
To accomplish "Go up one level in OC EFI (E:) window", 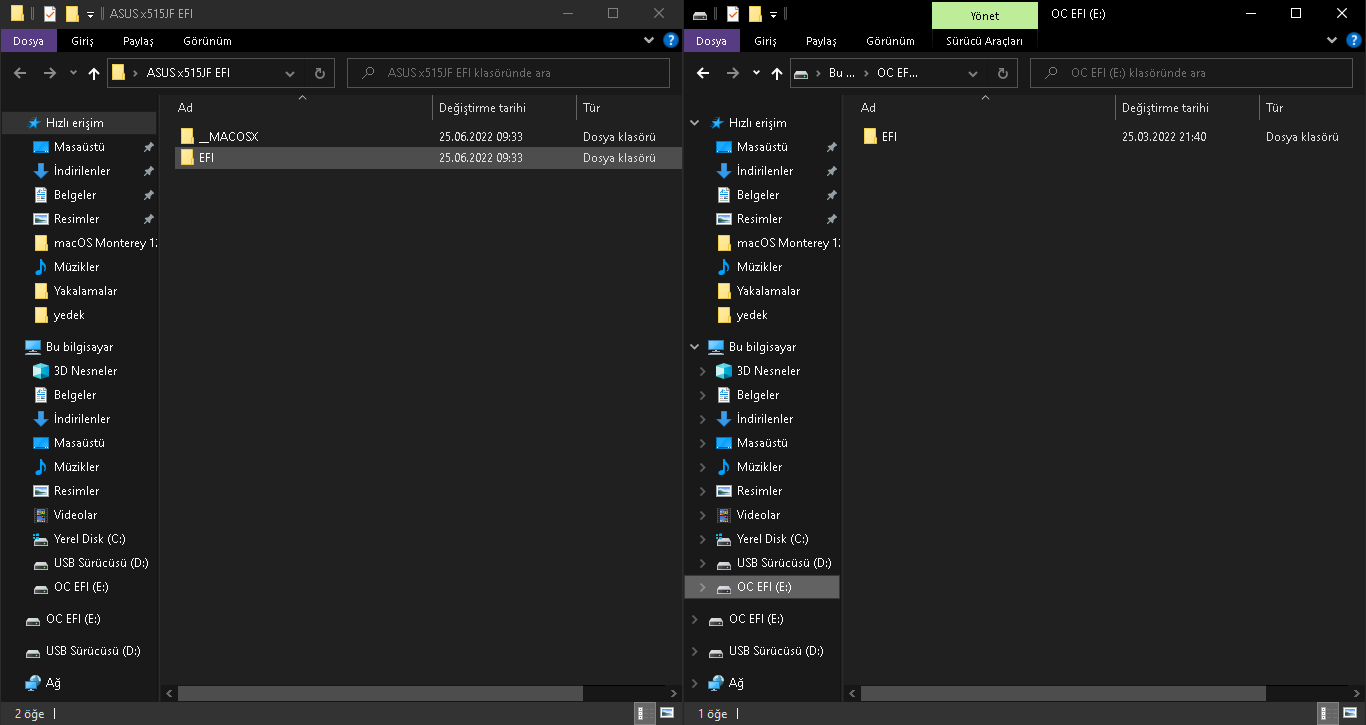I will pyautogui.click(x=777, y=73).
